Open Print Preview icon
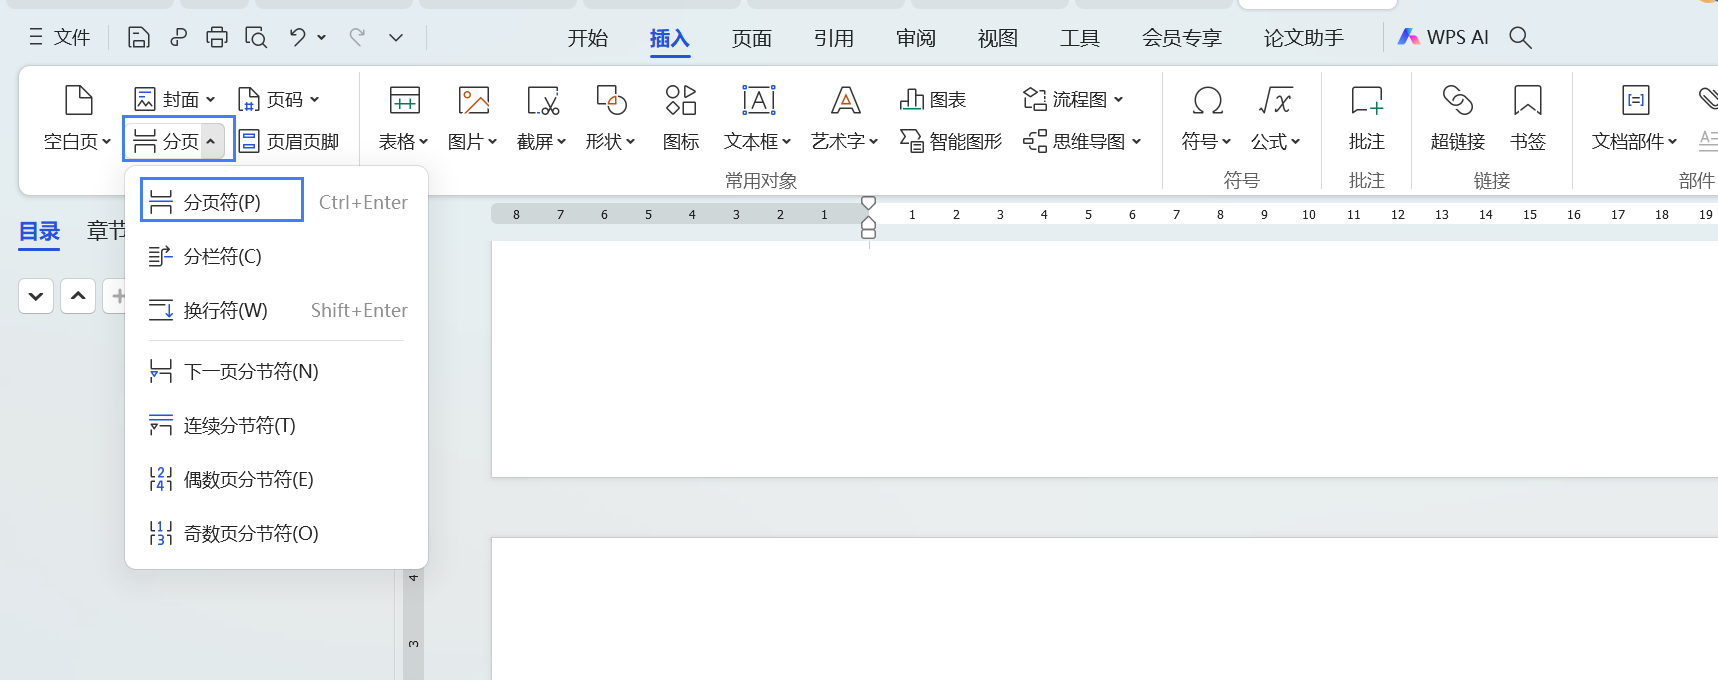Viewport: 1718px width, 680px height. coord(256,38)
